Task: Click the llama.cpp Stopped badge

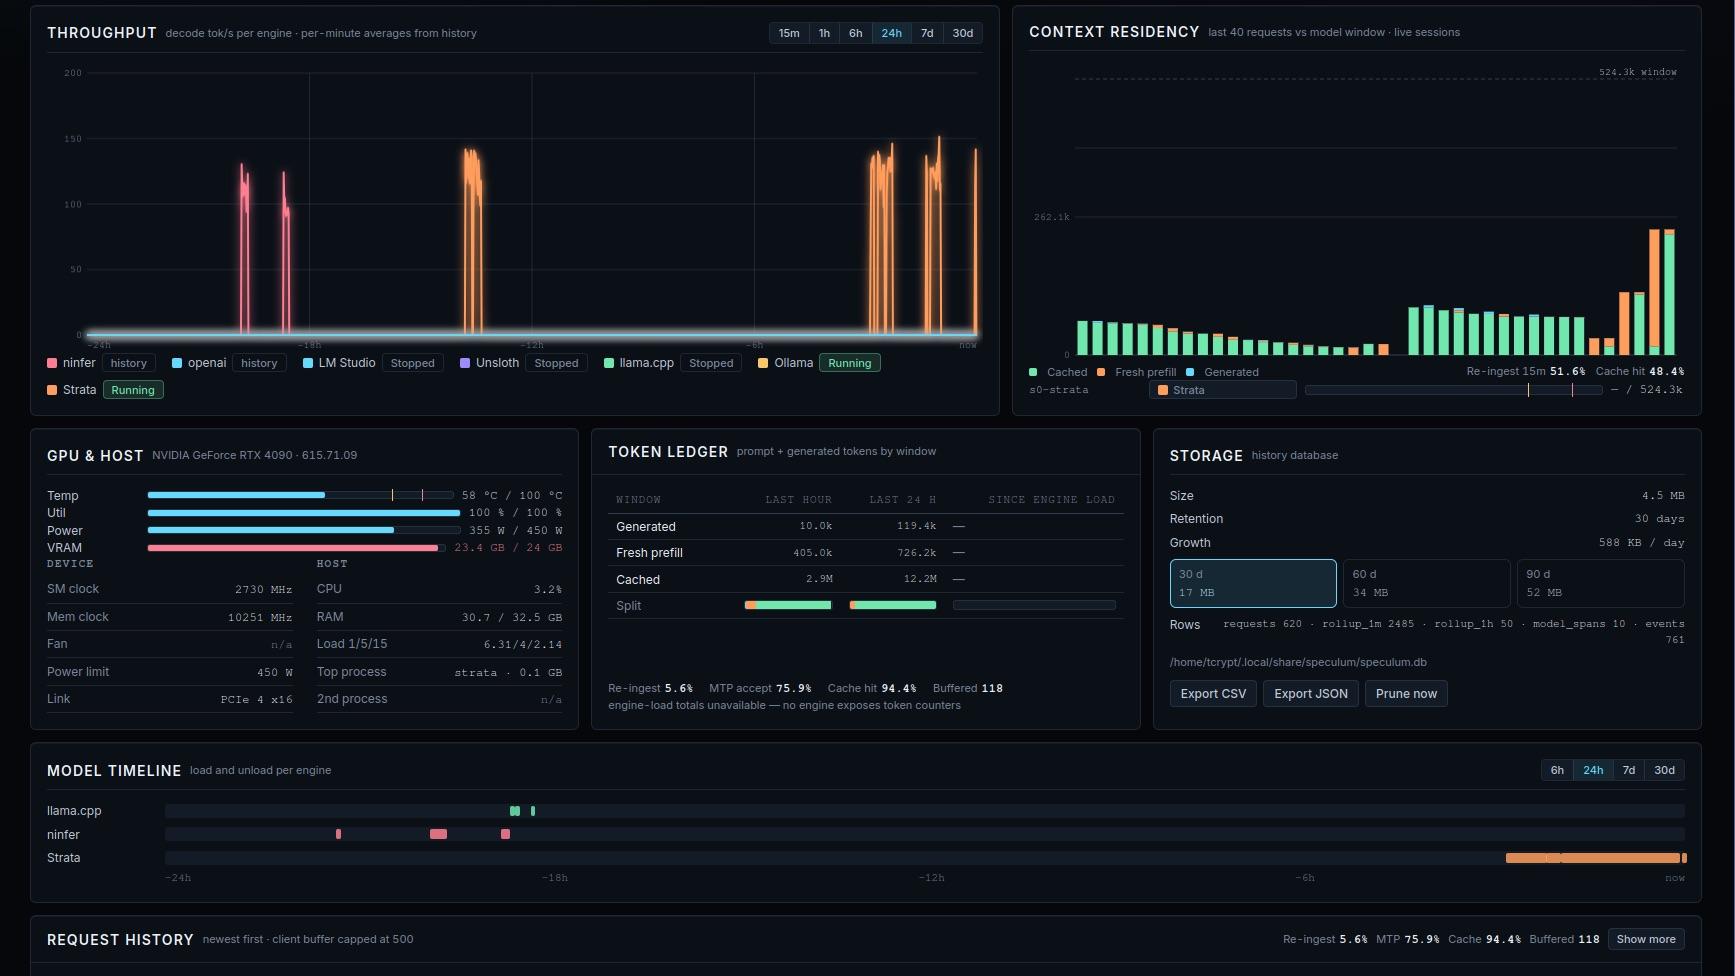Action: click(711, 363)
